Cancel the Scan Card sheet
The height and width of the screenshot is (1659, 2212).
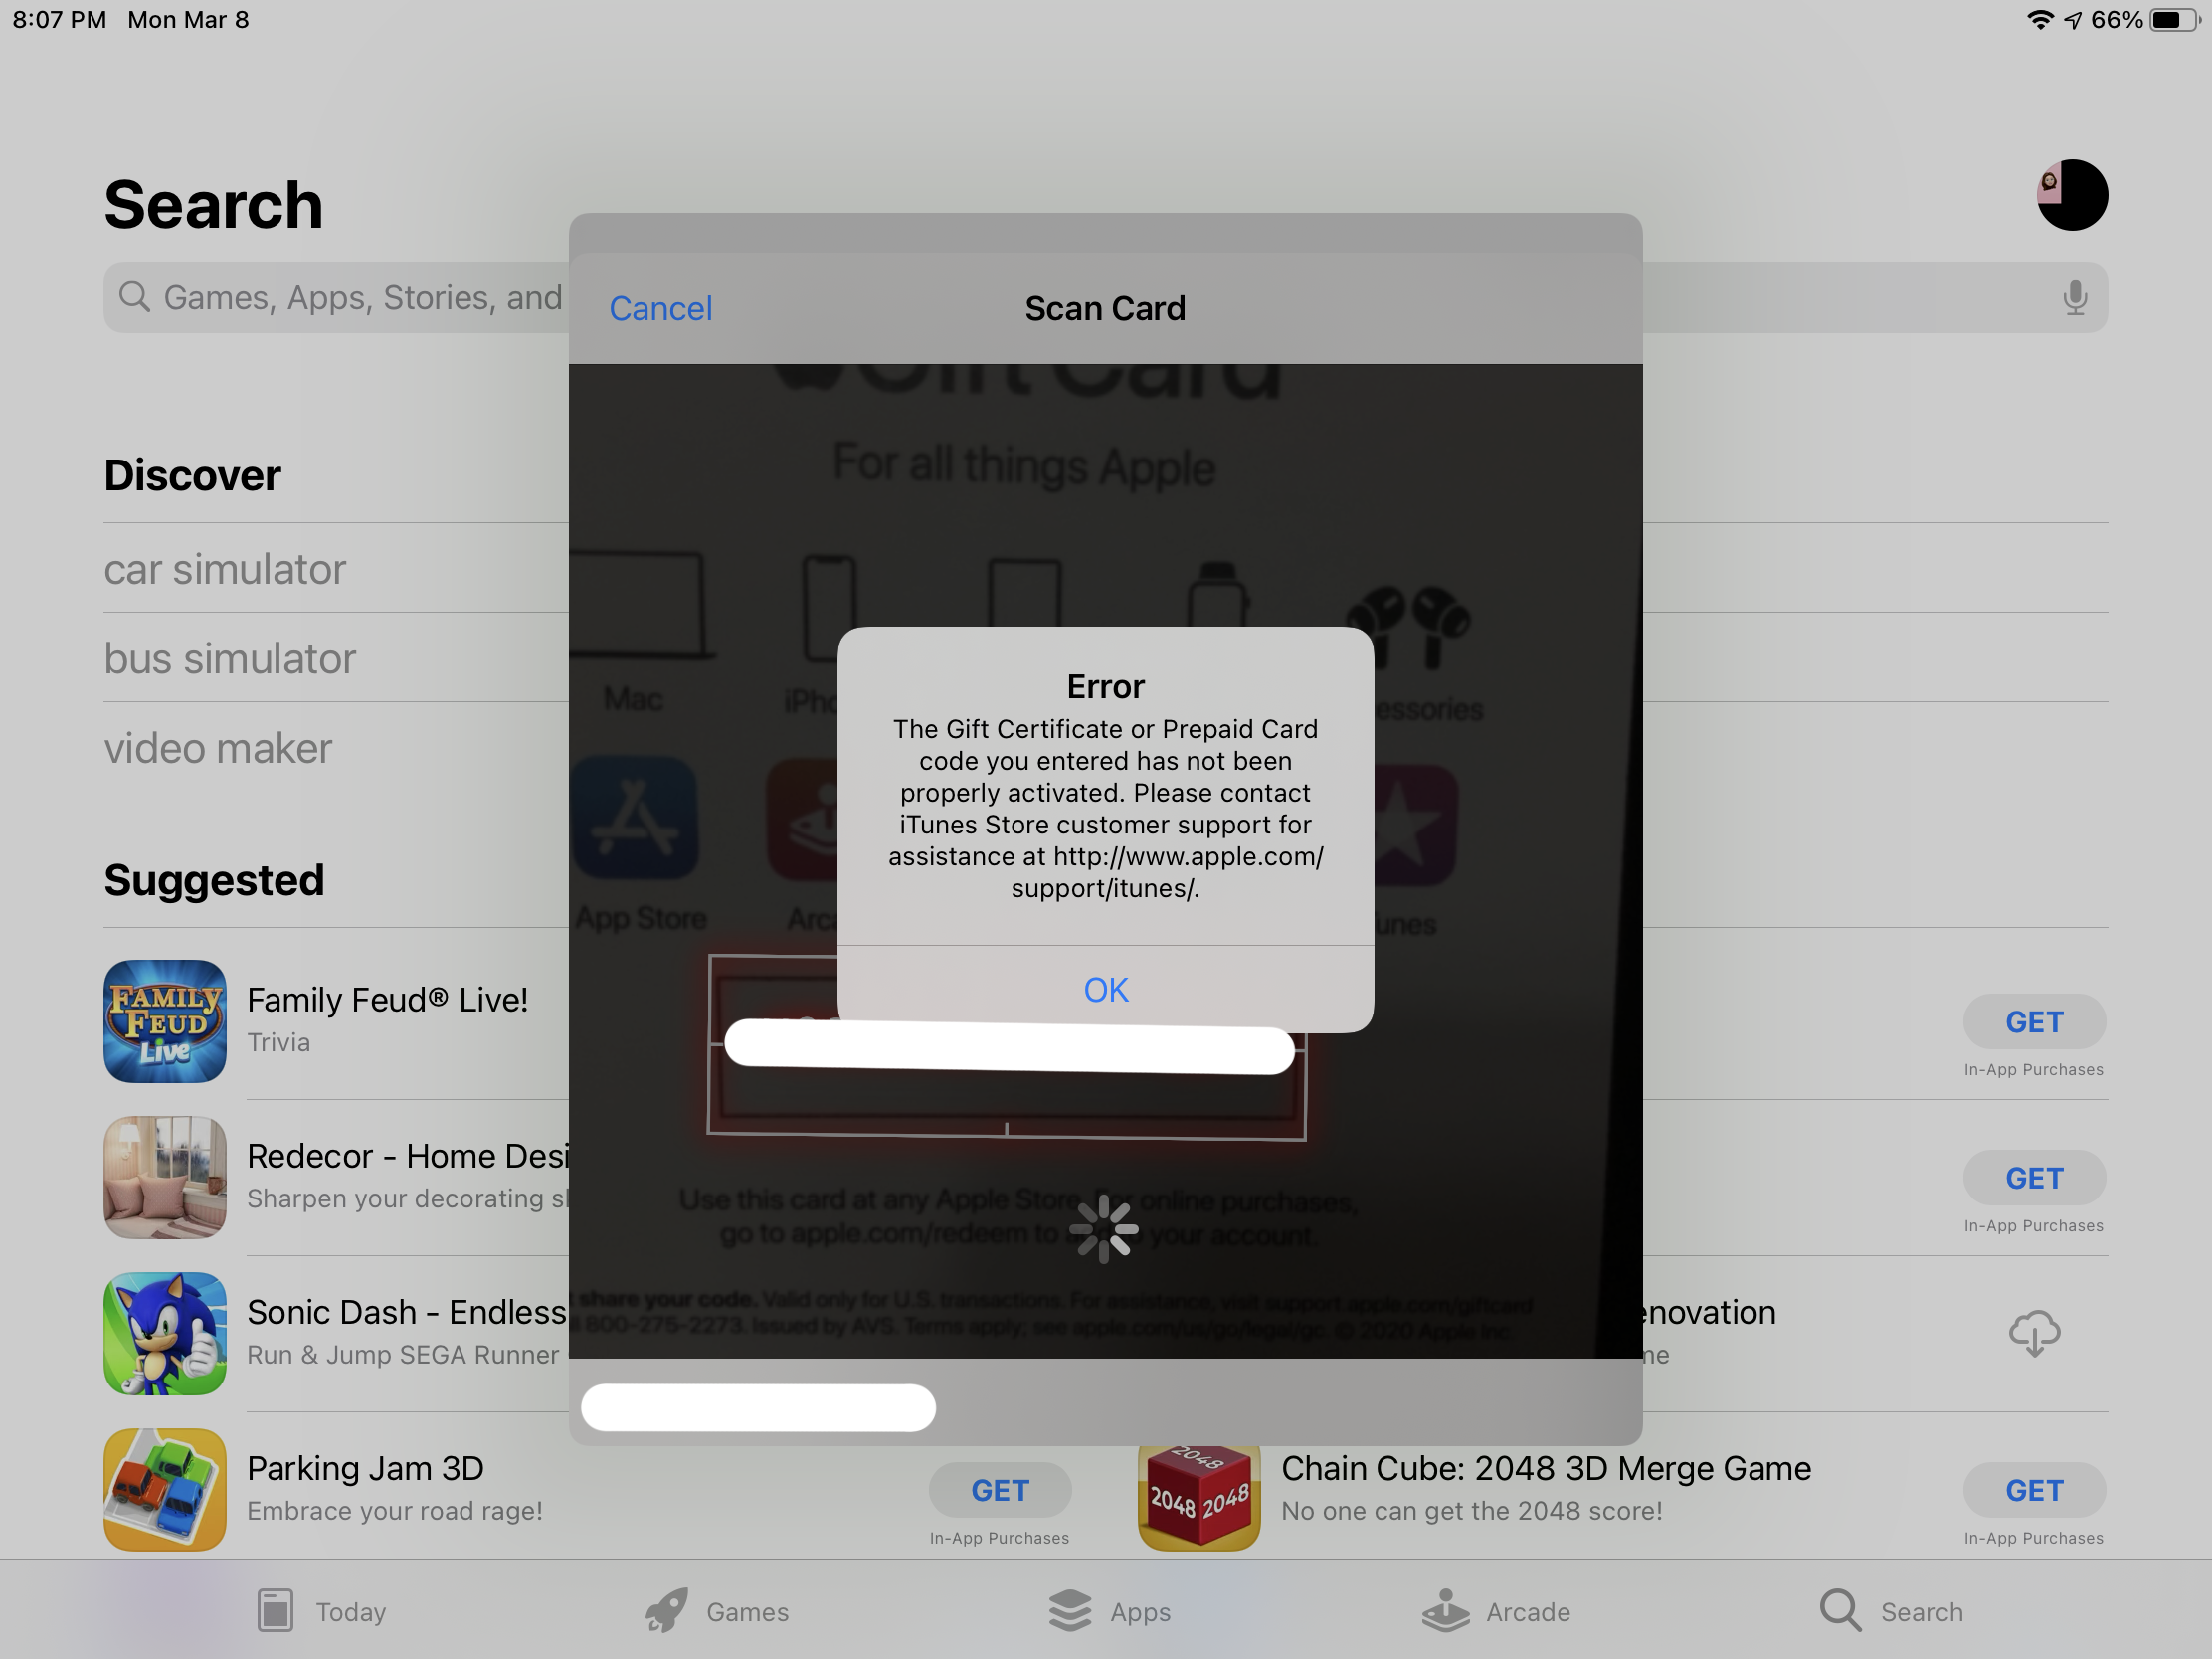point(660,309)
